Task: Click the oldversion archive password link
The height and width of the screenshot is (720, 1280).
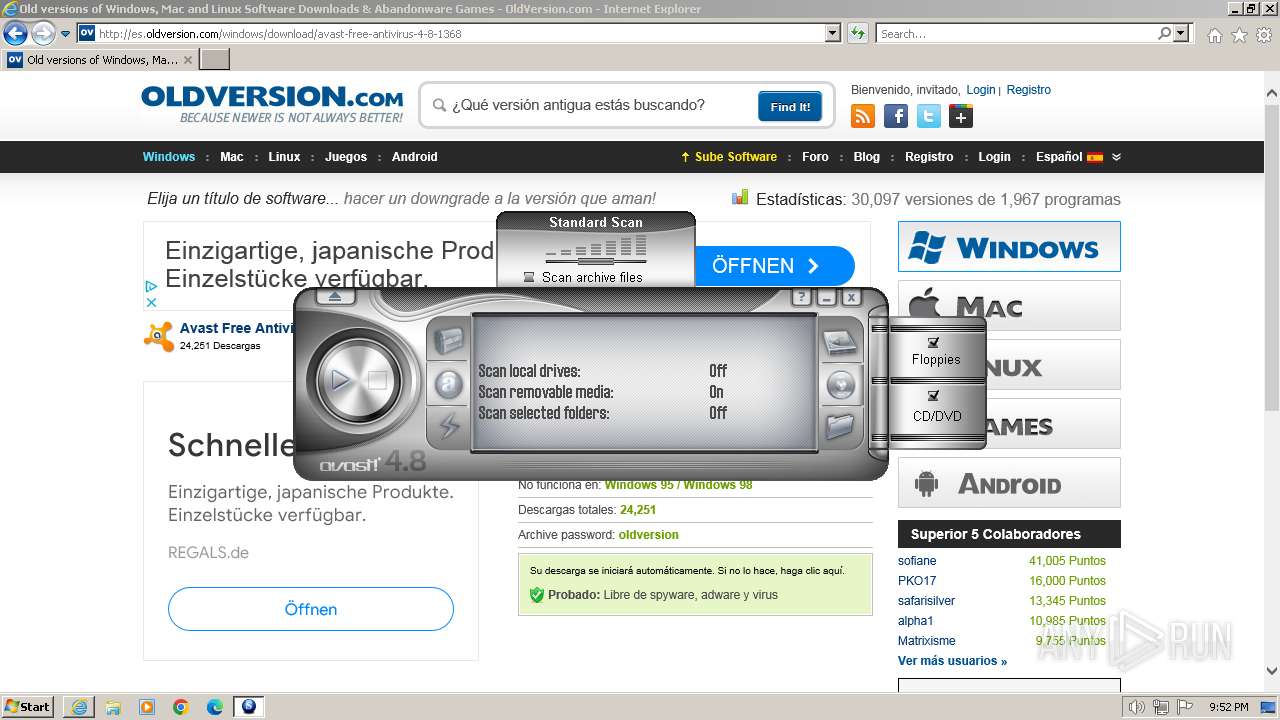Action: click(648, 535)
